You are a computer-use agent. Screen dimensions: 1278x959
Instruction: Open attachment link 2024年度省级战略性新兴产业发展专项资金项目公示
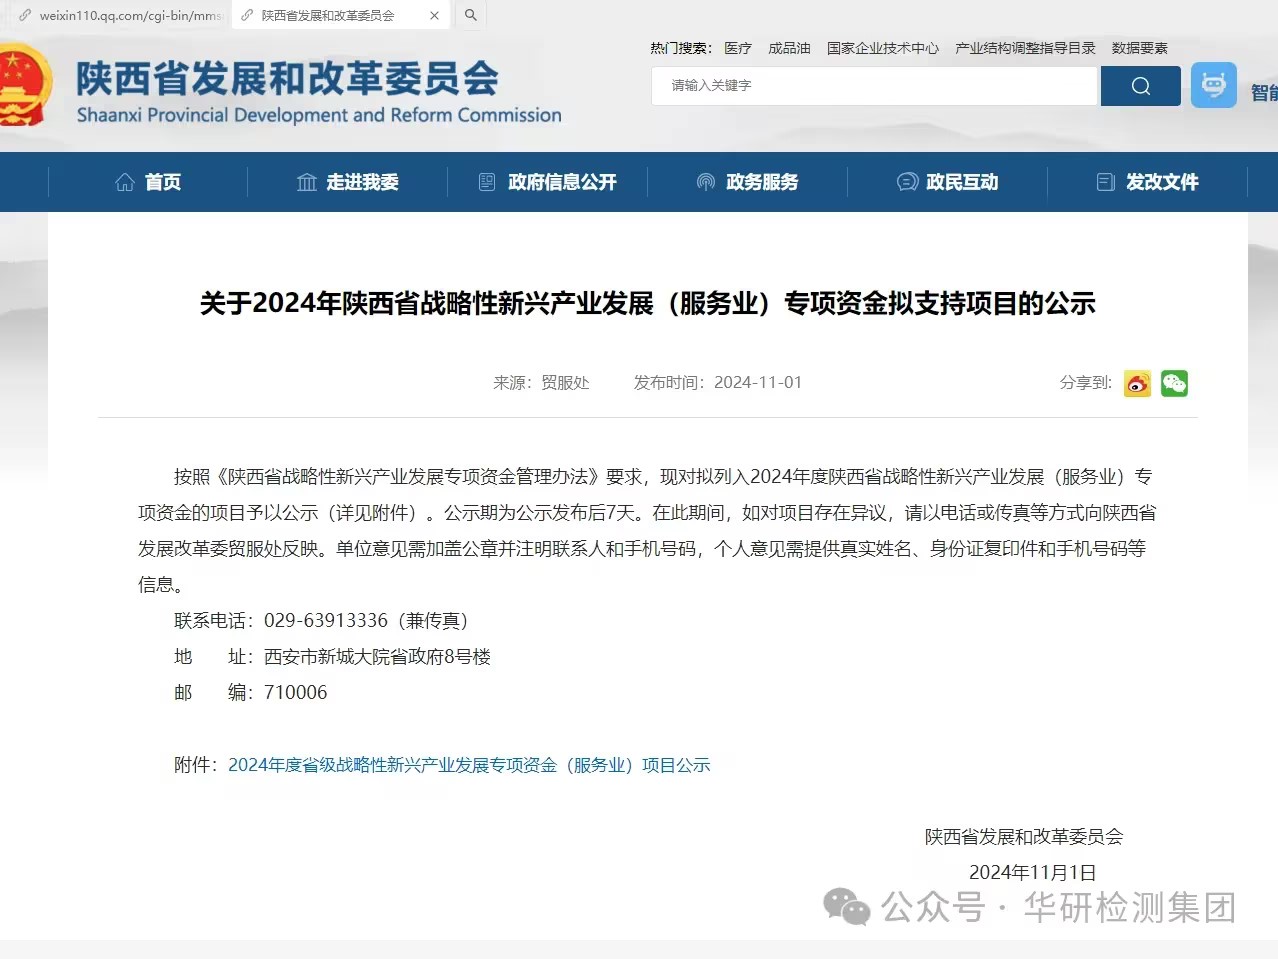click(469, 765)
